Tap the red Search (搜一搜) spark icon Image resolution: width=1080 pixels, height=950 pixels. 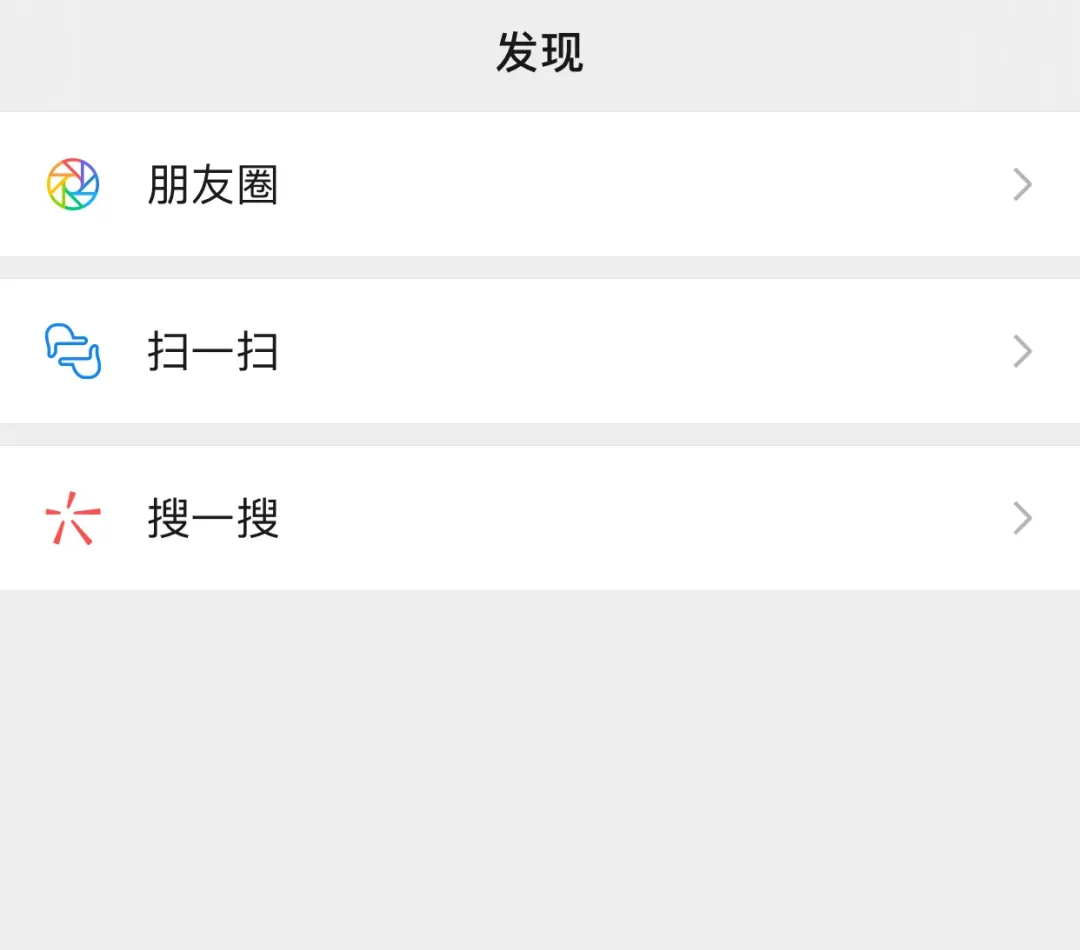click(x=73, y=519)
